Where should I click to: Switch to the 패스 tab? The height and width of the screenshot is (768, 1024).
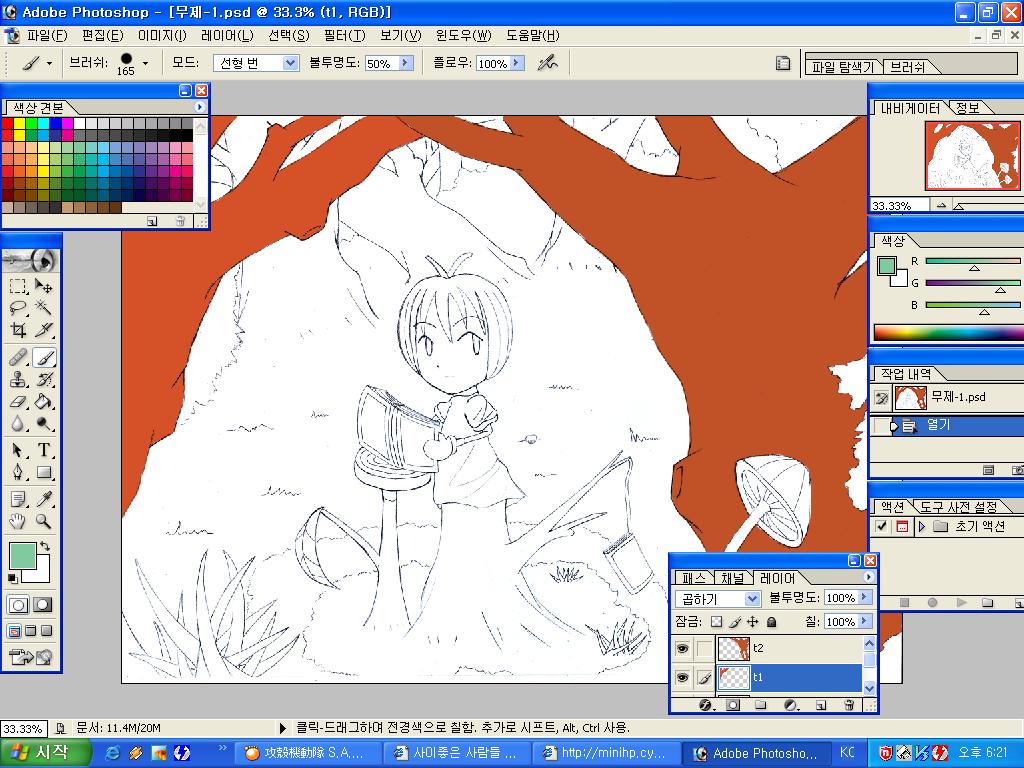(x=694, y=577)
